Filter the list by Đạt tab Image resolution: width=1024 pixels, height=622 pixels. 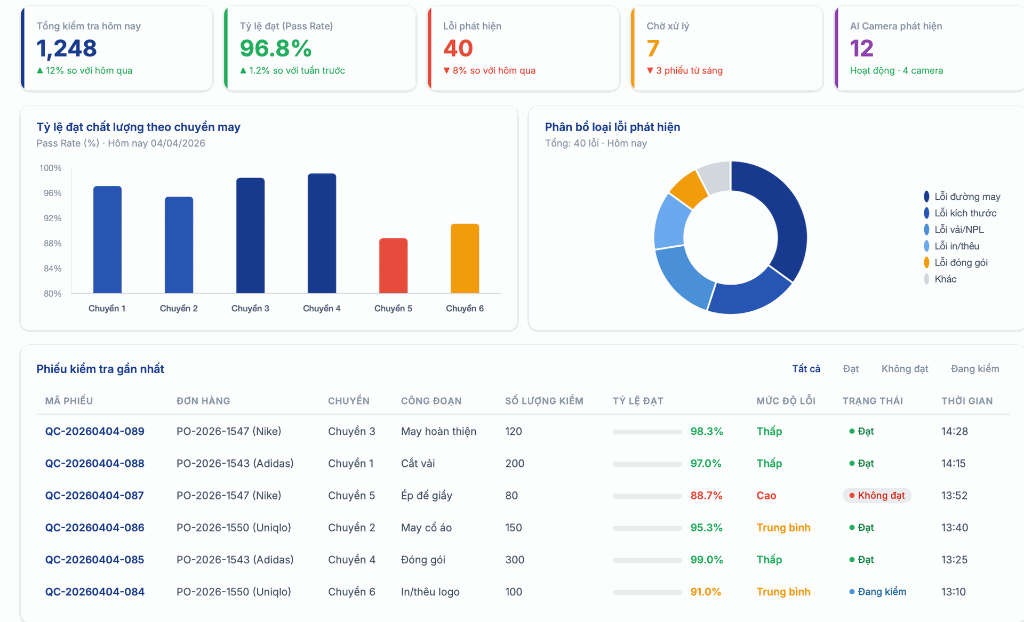point(851,369)
